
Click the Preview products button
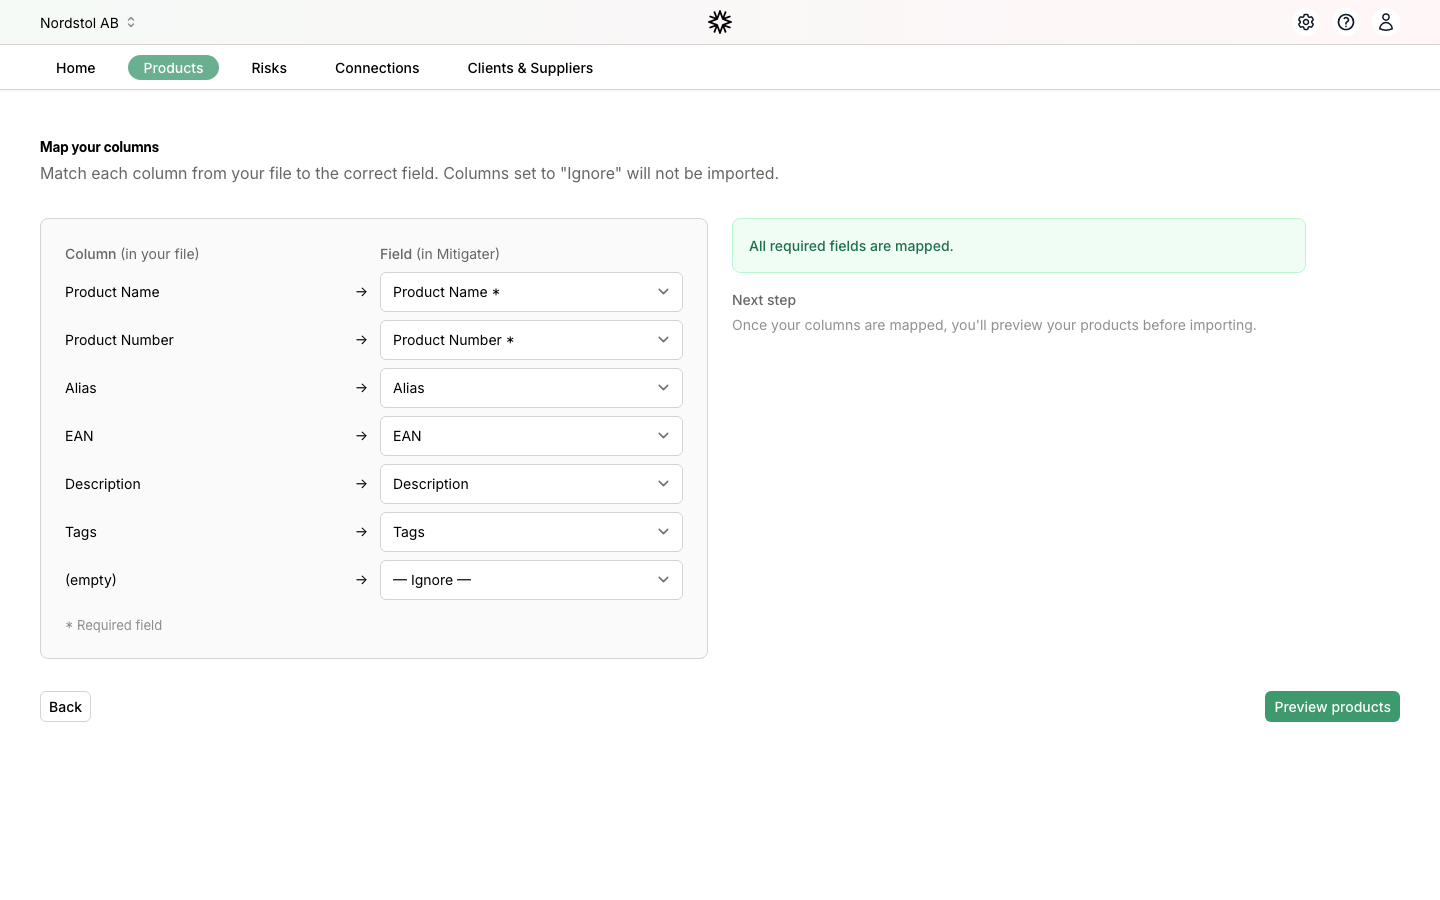(x=1332, y=707)
